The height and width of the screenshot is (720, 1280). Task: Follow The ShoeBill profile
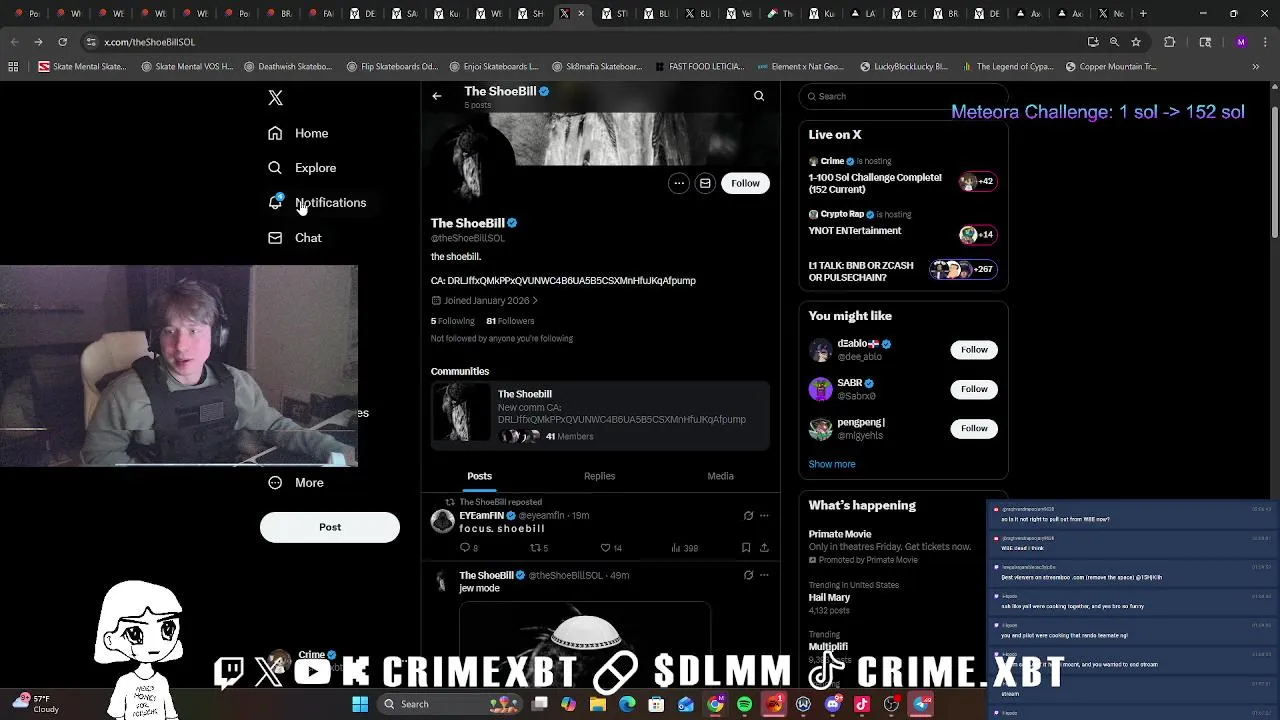click(745, 183)
